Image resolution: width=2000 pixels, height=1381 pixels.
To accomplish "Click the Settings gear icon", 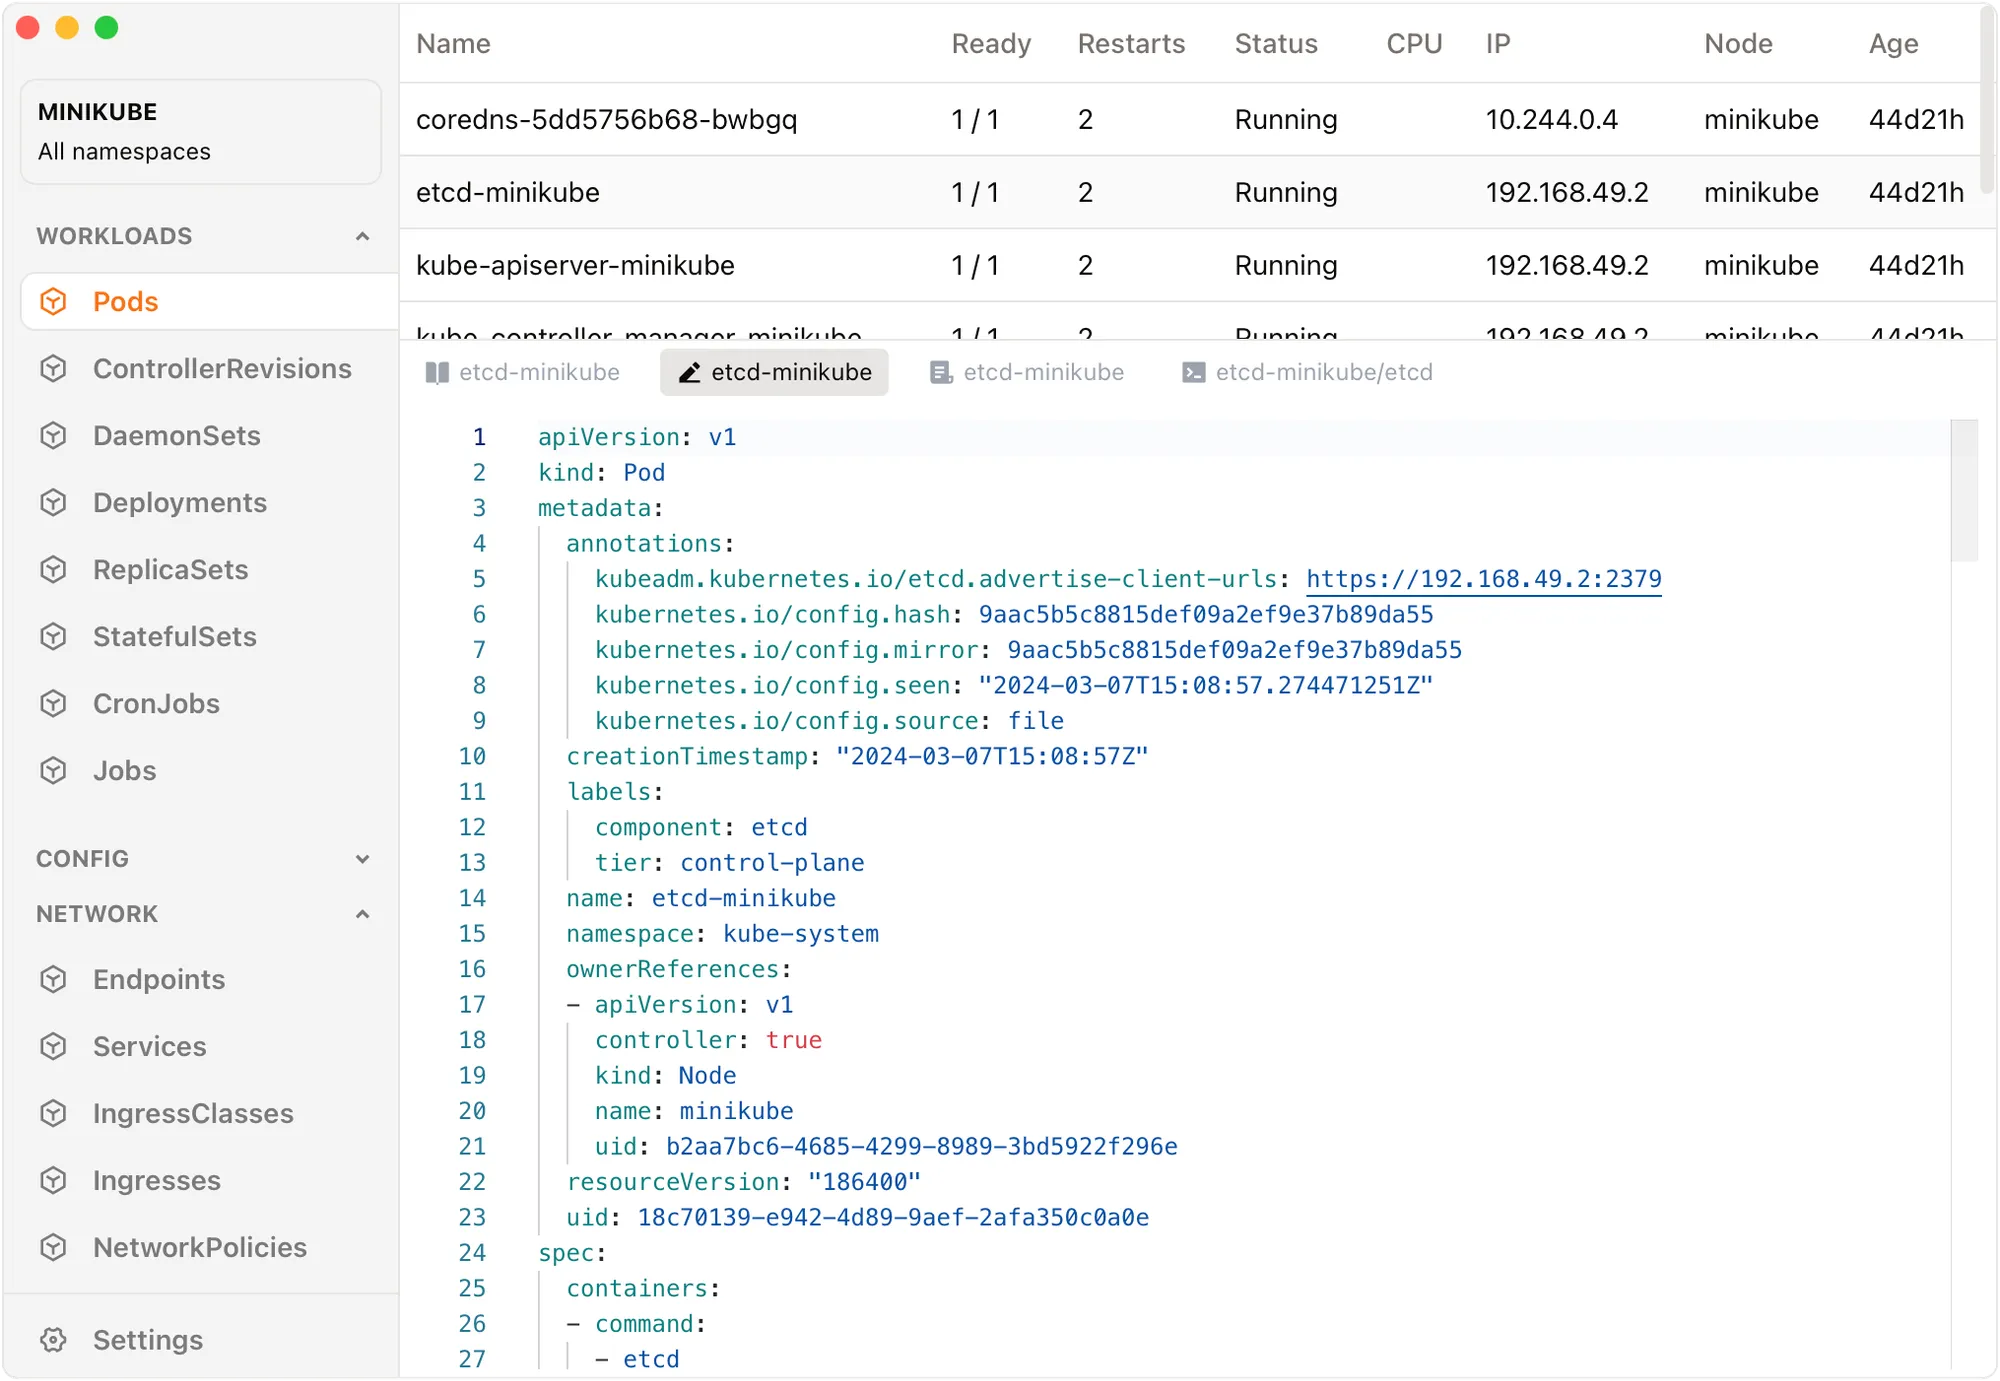I will 53,1339.
